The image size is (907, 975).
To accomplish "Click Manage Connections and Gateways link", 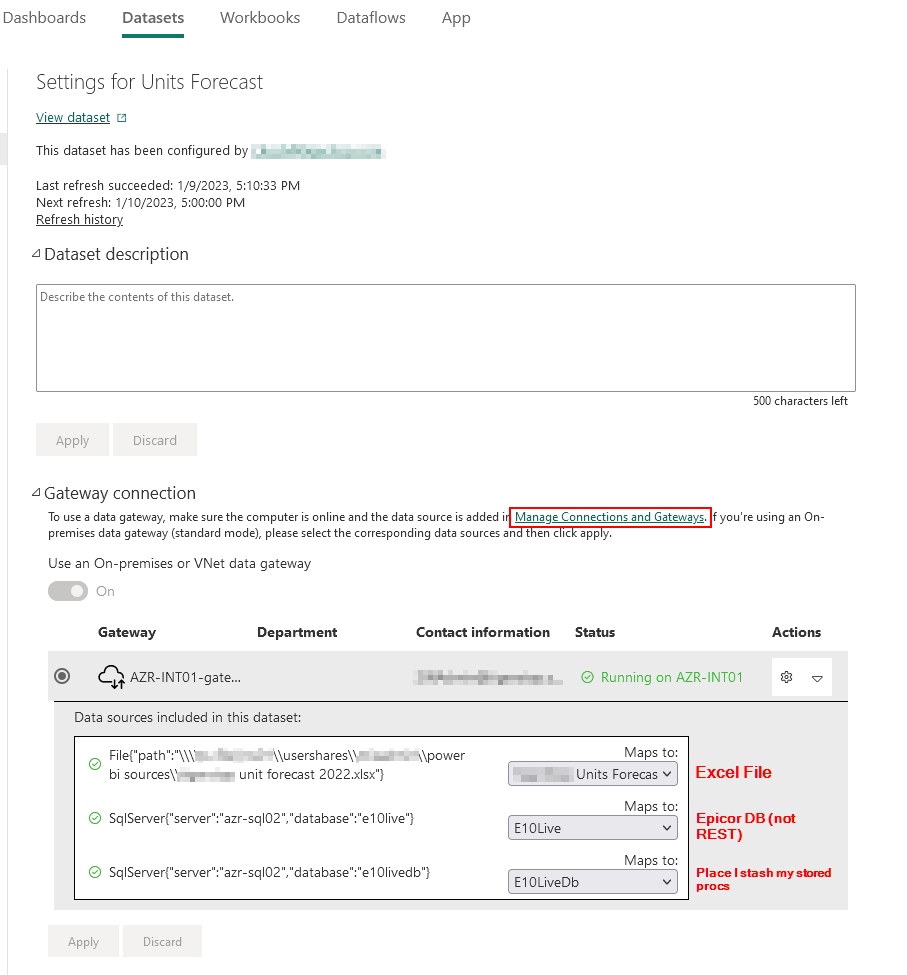I will tap(610, 517).
